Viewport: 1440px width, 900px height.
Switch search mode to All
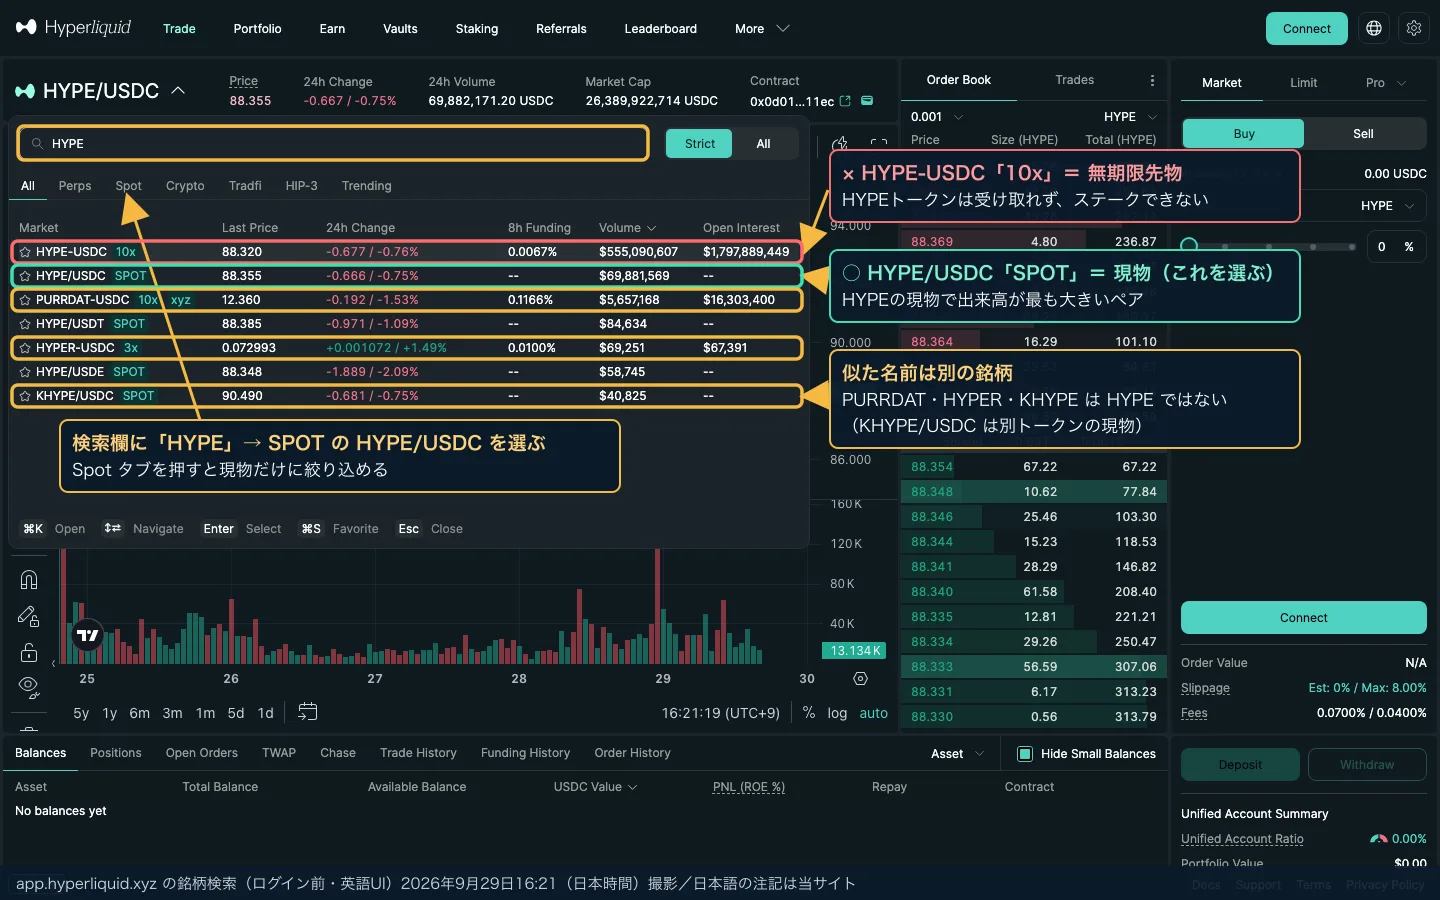(763, 144)
